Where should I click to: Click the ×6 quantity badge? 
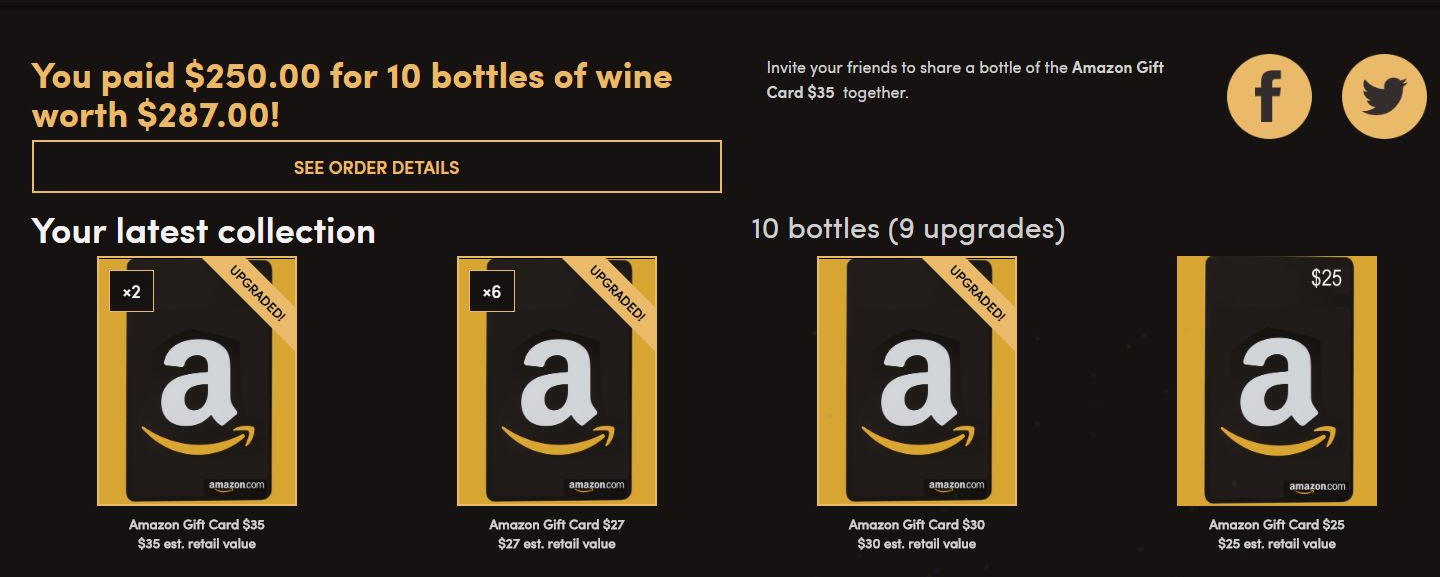coord(492,292)
